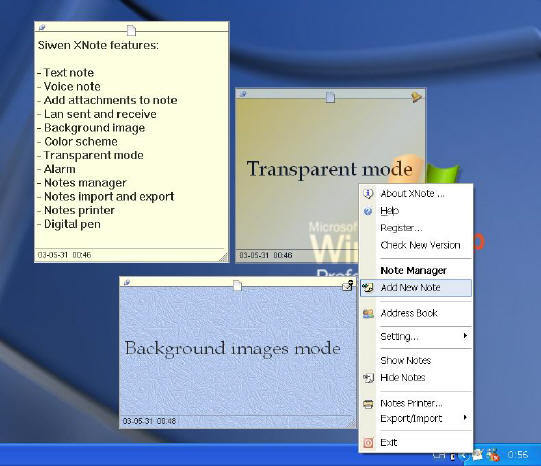541x466 pixels.
Task: Click resize grip of the features note
Action: tap(224, 257)
